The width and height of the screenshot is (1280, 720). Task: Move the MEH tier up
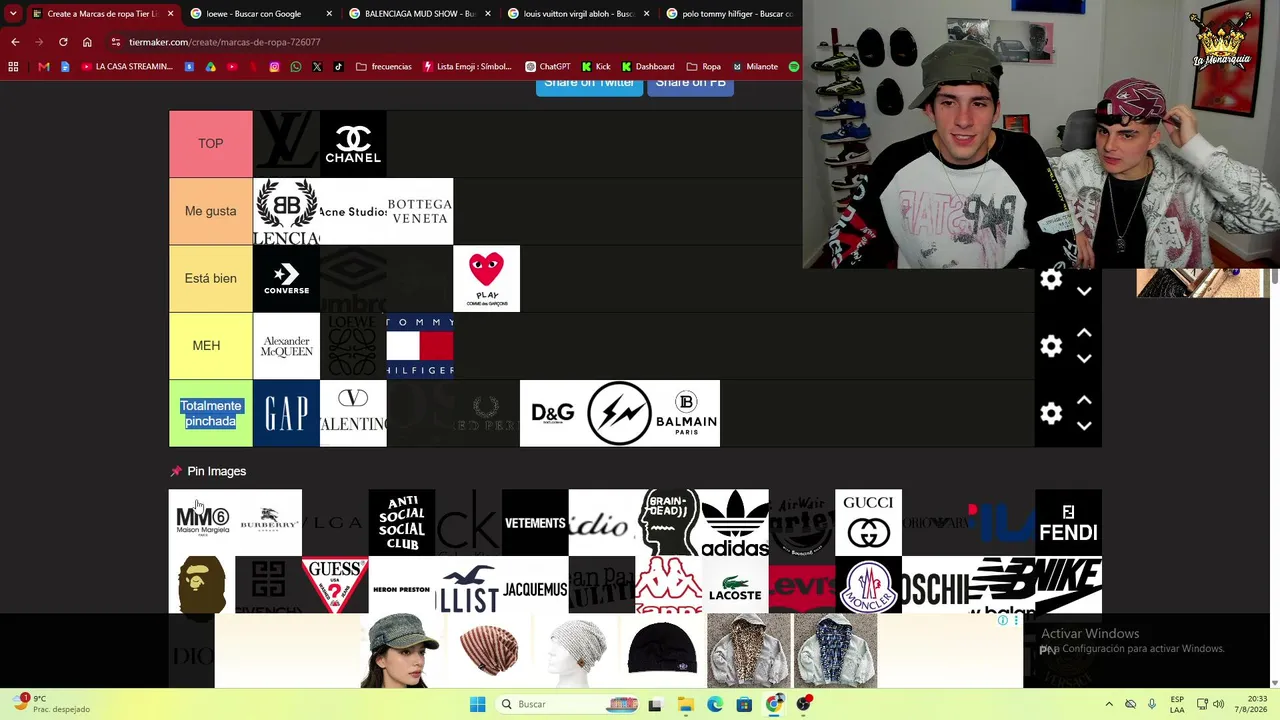pos(1084,333)
